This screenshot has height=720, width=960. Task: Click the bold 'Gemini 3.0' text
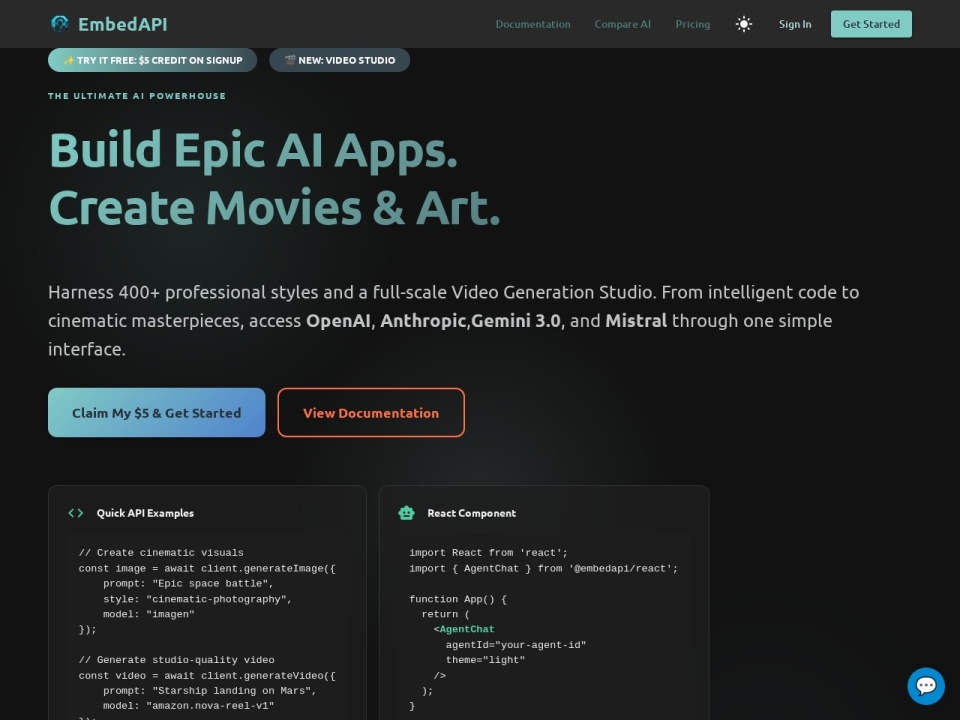[516, 320]
